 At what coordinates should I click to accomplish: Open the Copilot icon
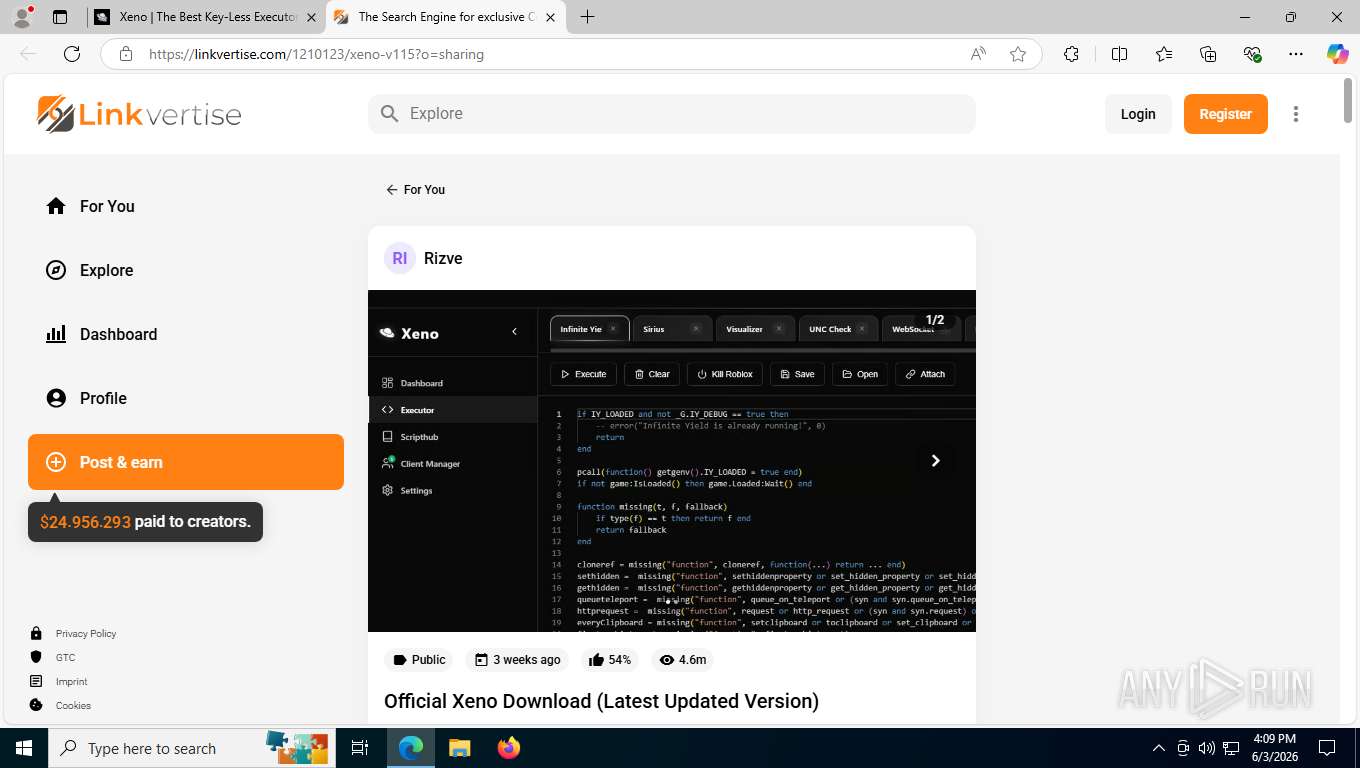point(1338,54)
